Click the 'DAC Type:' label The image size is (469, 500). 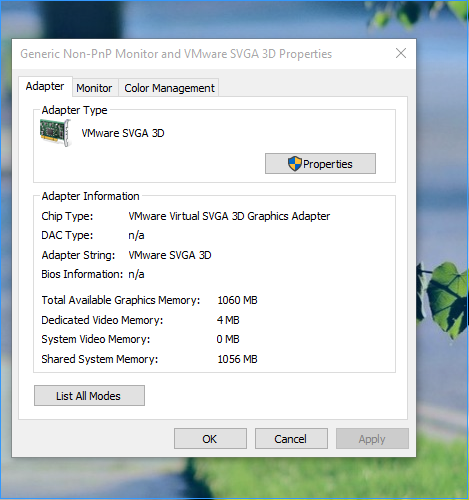[67, 235]
